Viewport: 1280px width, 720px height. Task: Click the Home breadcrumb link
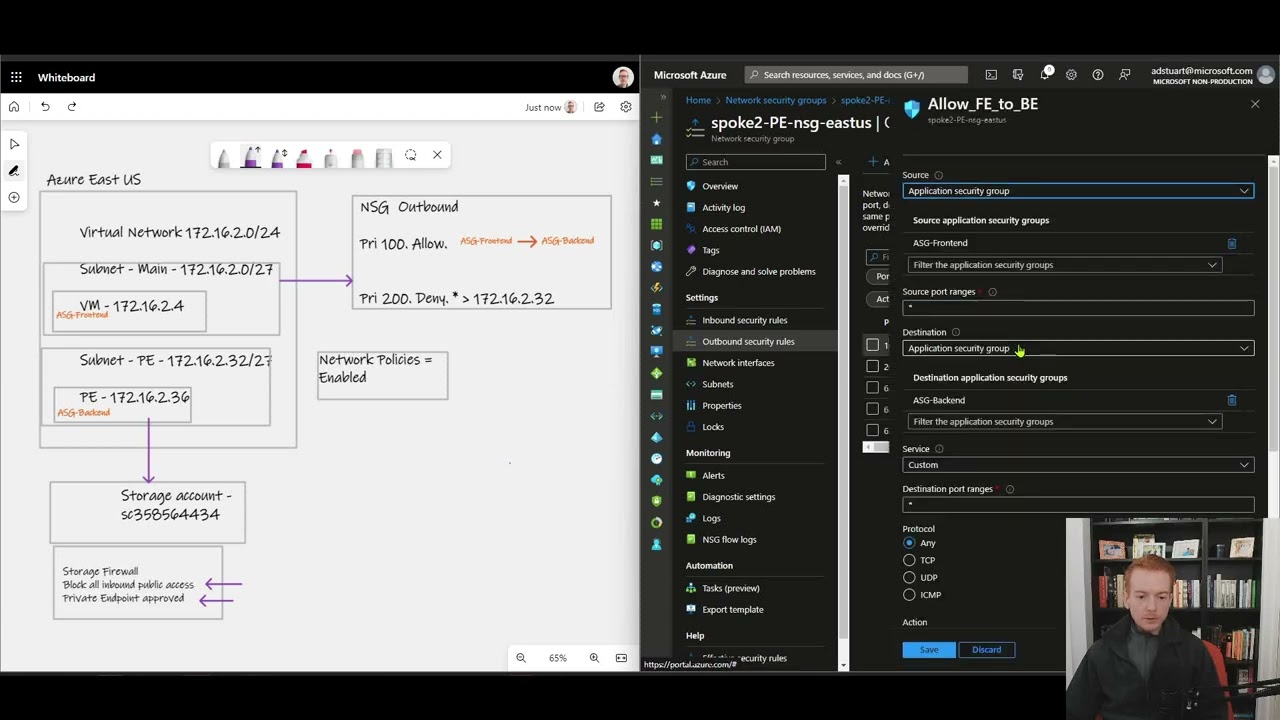coord(698,100)
